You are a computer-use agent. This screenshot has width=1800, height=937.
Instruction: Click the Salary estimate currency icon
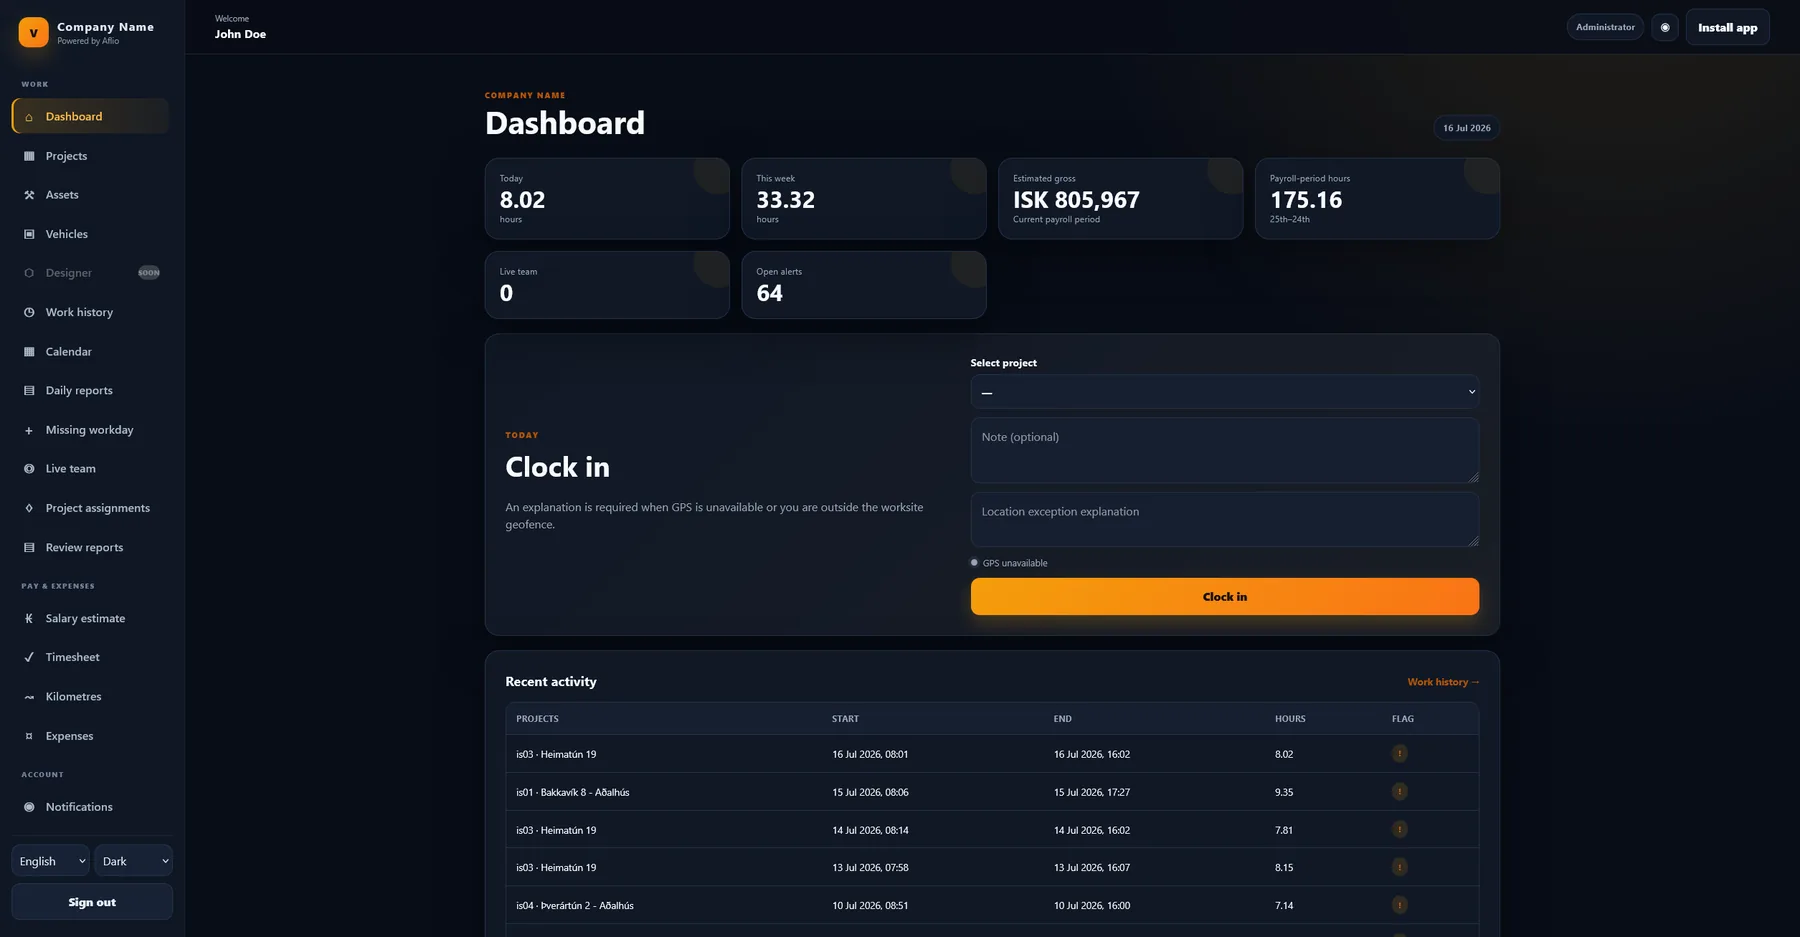point(29,619)
